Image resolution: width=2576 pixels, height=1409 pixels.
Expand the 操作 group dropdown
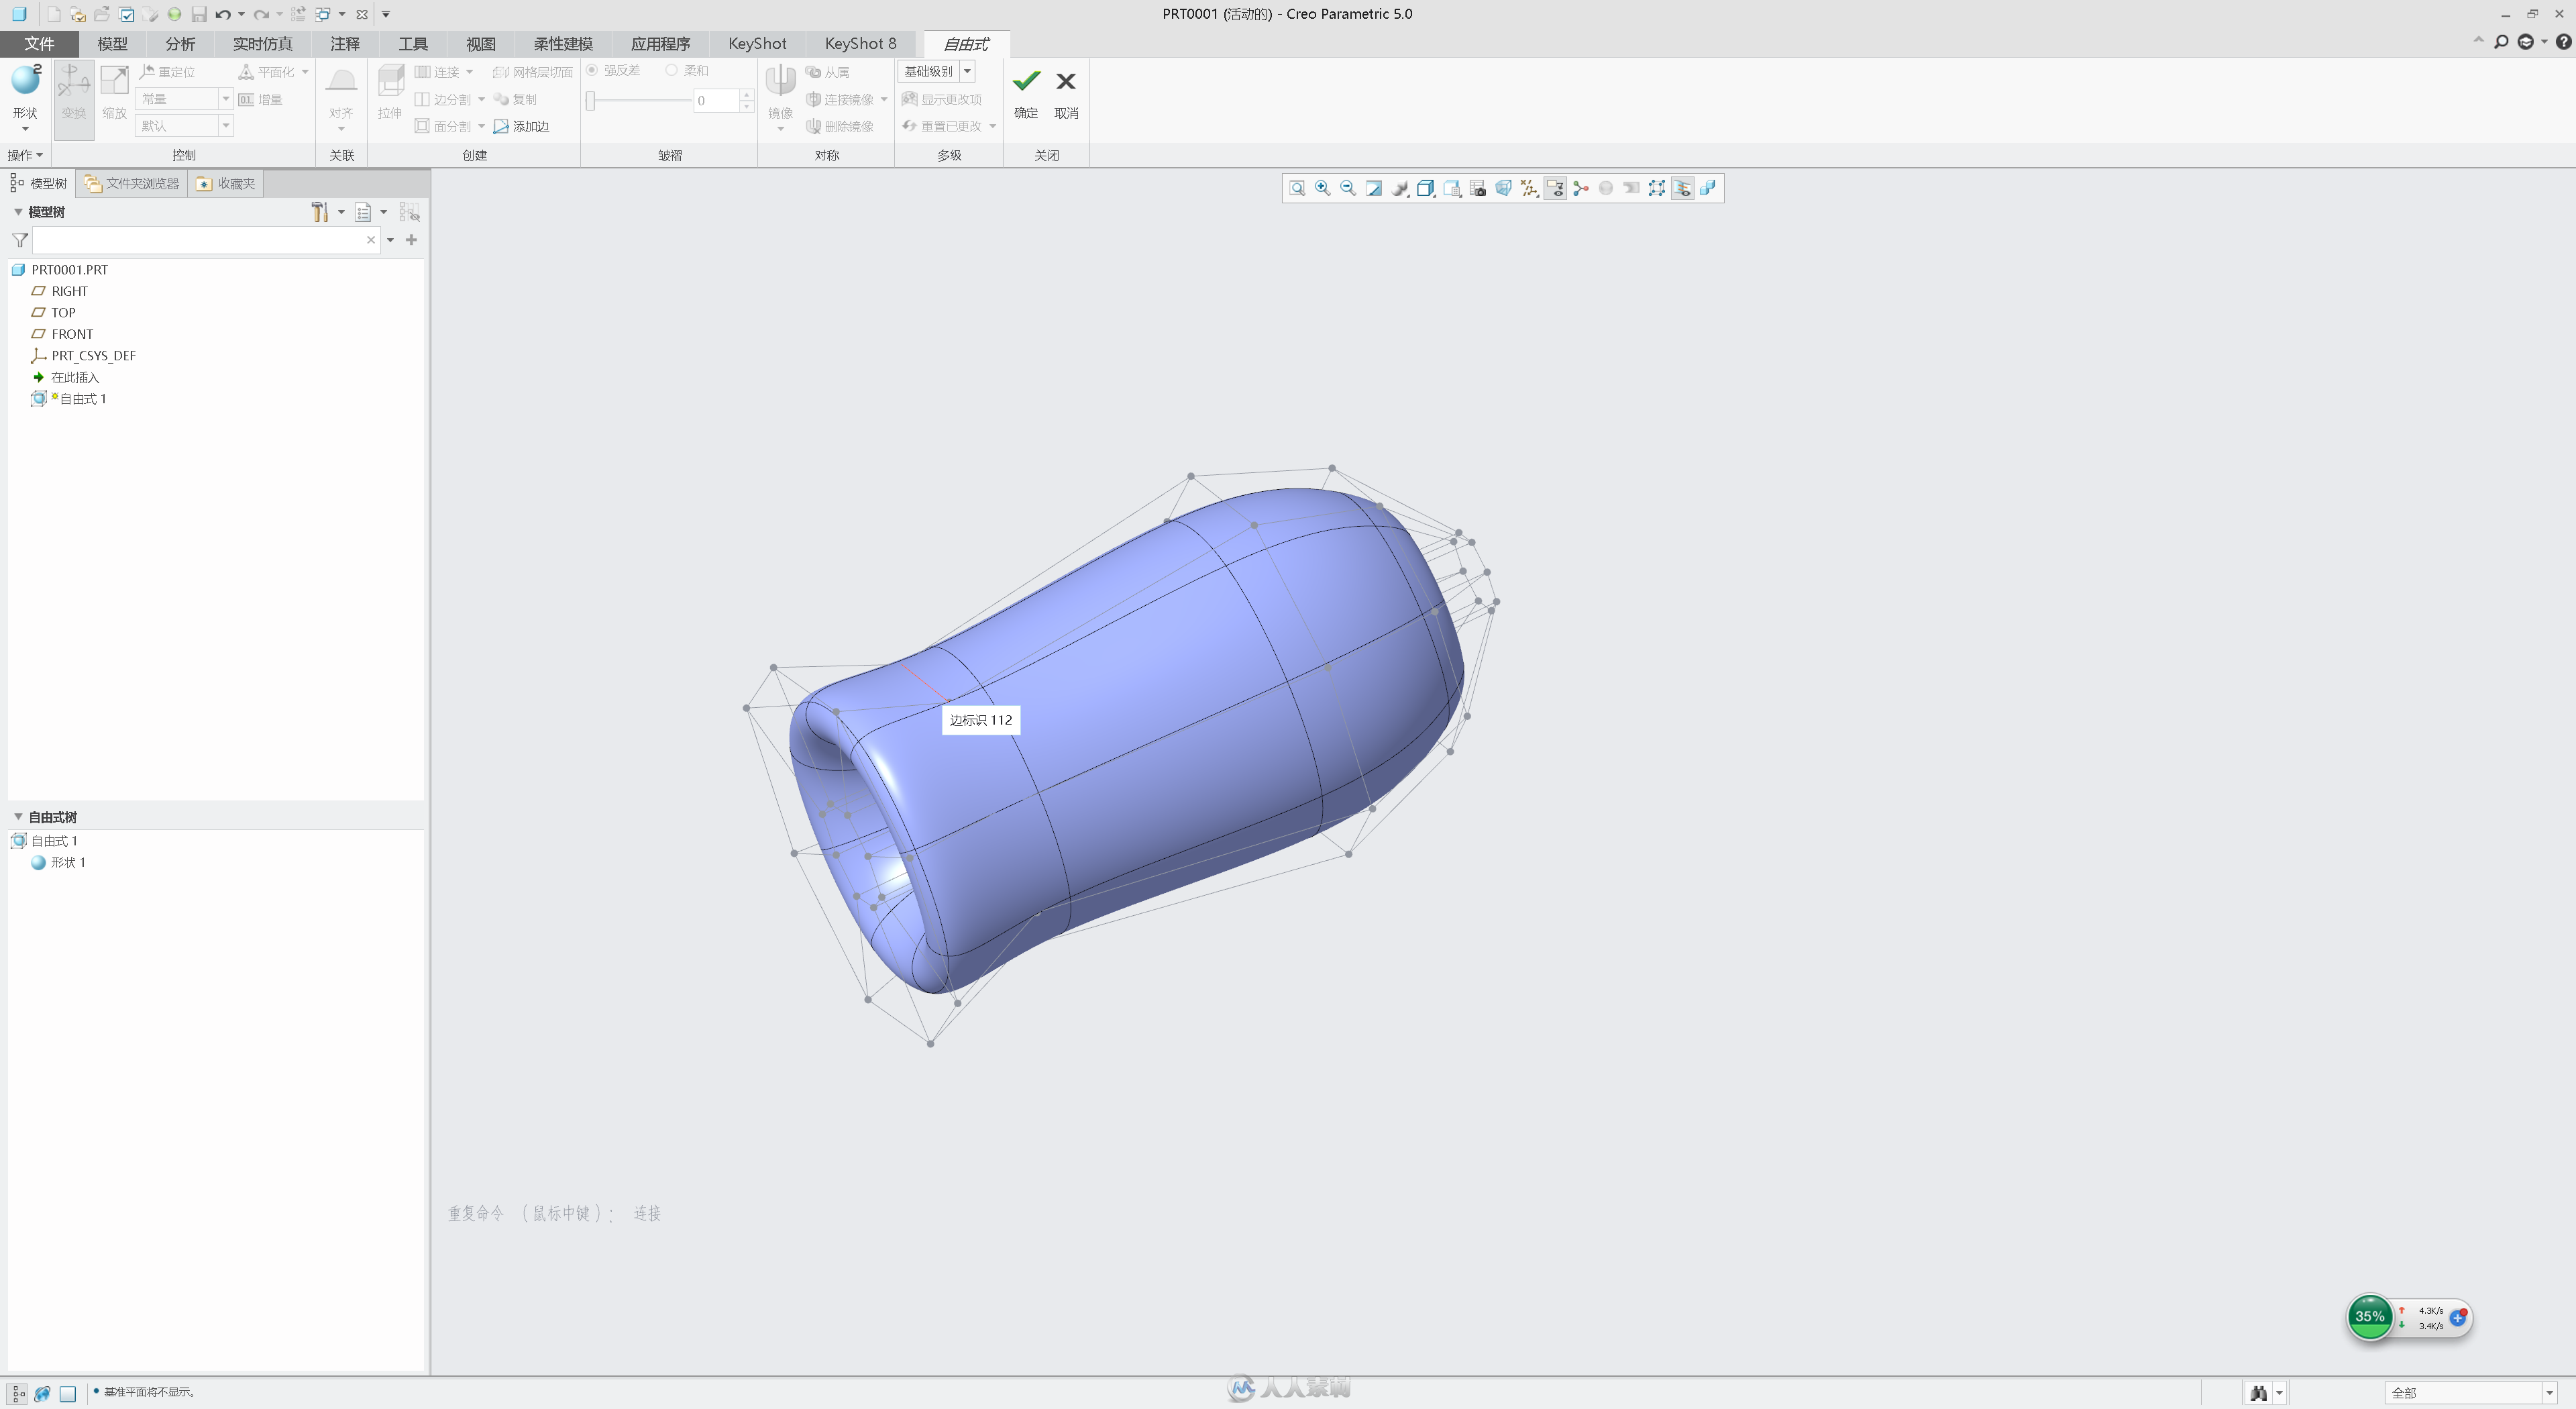coord(25,155)
